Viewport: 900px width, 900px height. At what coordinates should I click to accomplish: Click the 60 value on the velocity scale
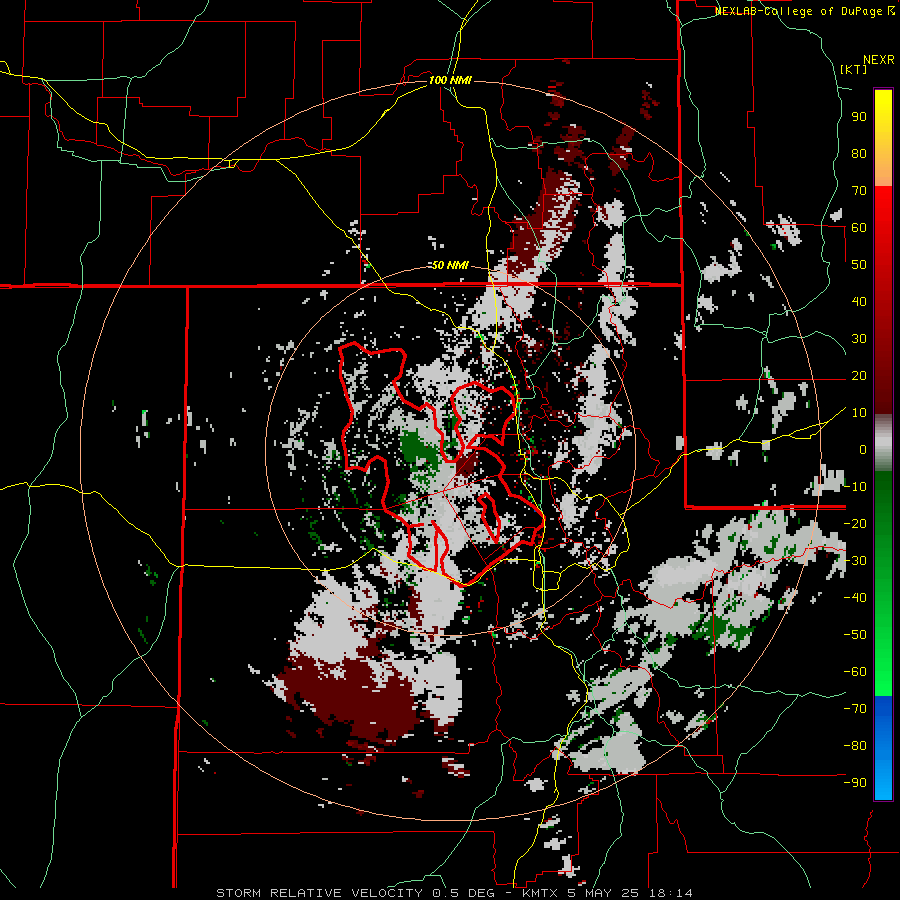click(x=859, y=227)
